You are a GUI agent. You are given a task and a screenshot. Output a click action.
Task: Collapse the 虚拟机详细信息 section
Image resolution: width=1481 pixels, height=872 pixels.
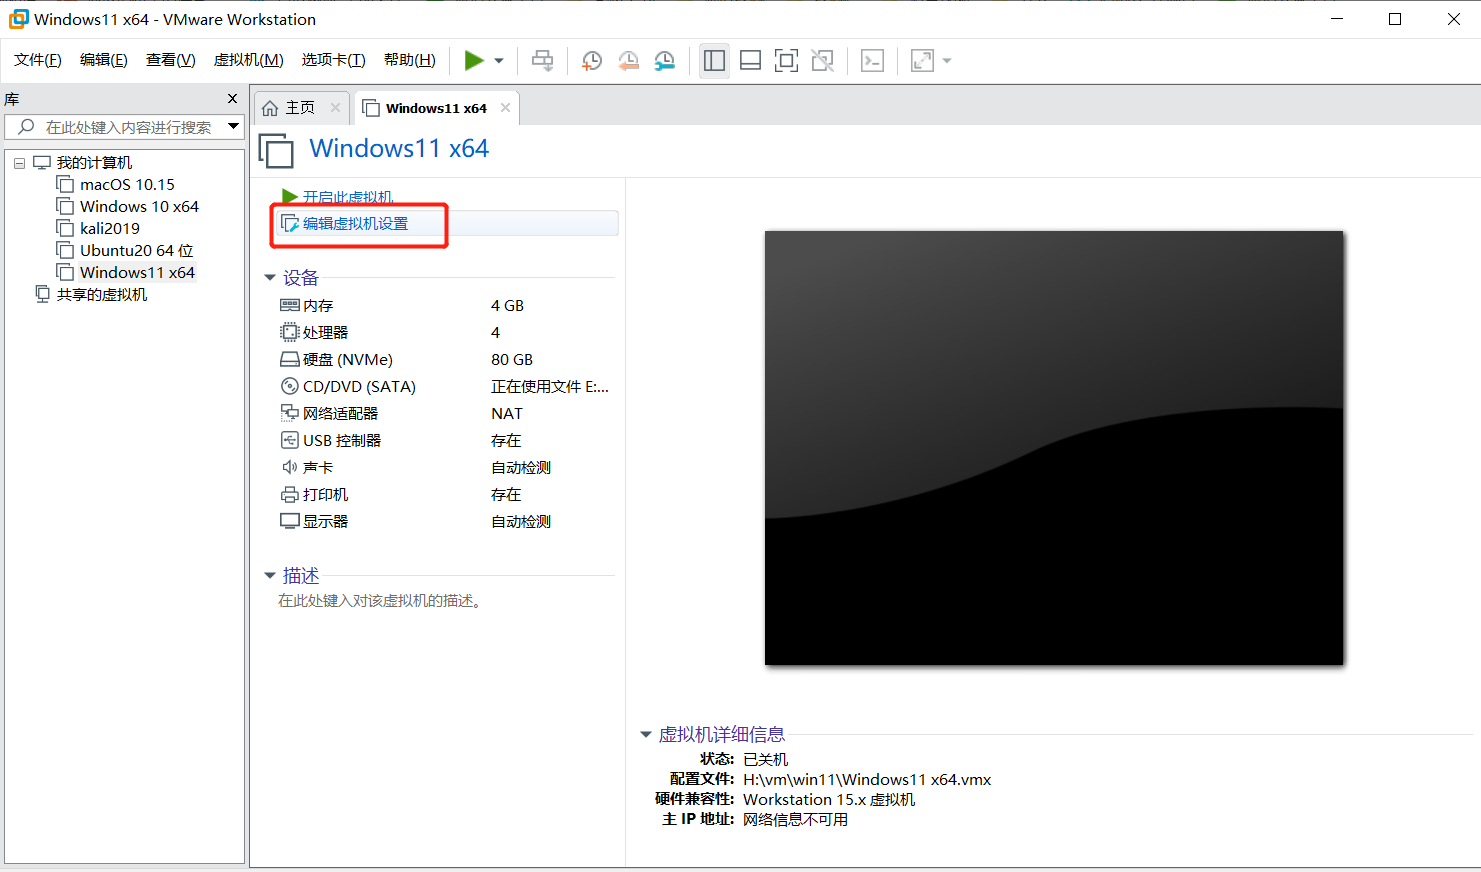[646, 734]
